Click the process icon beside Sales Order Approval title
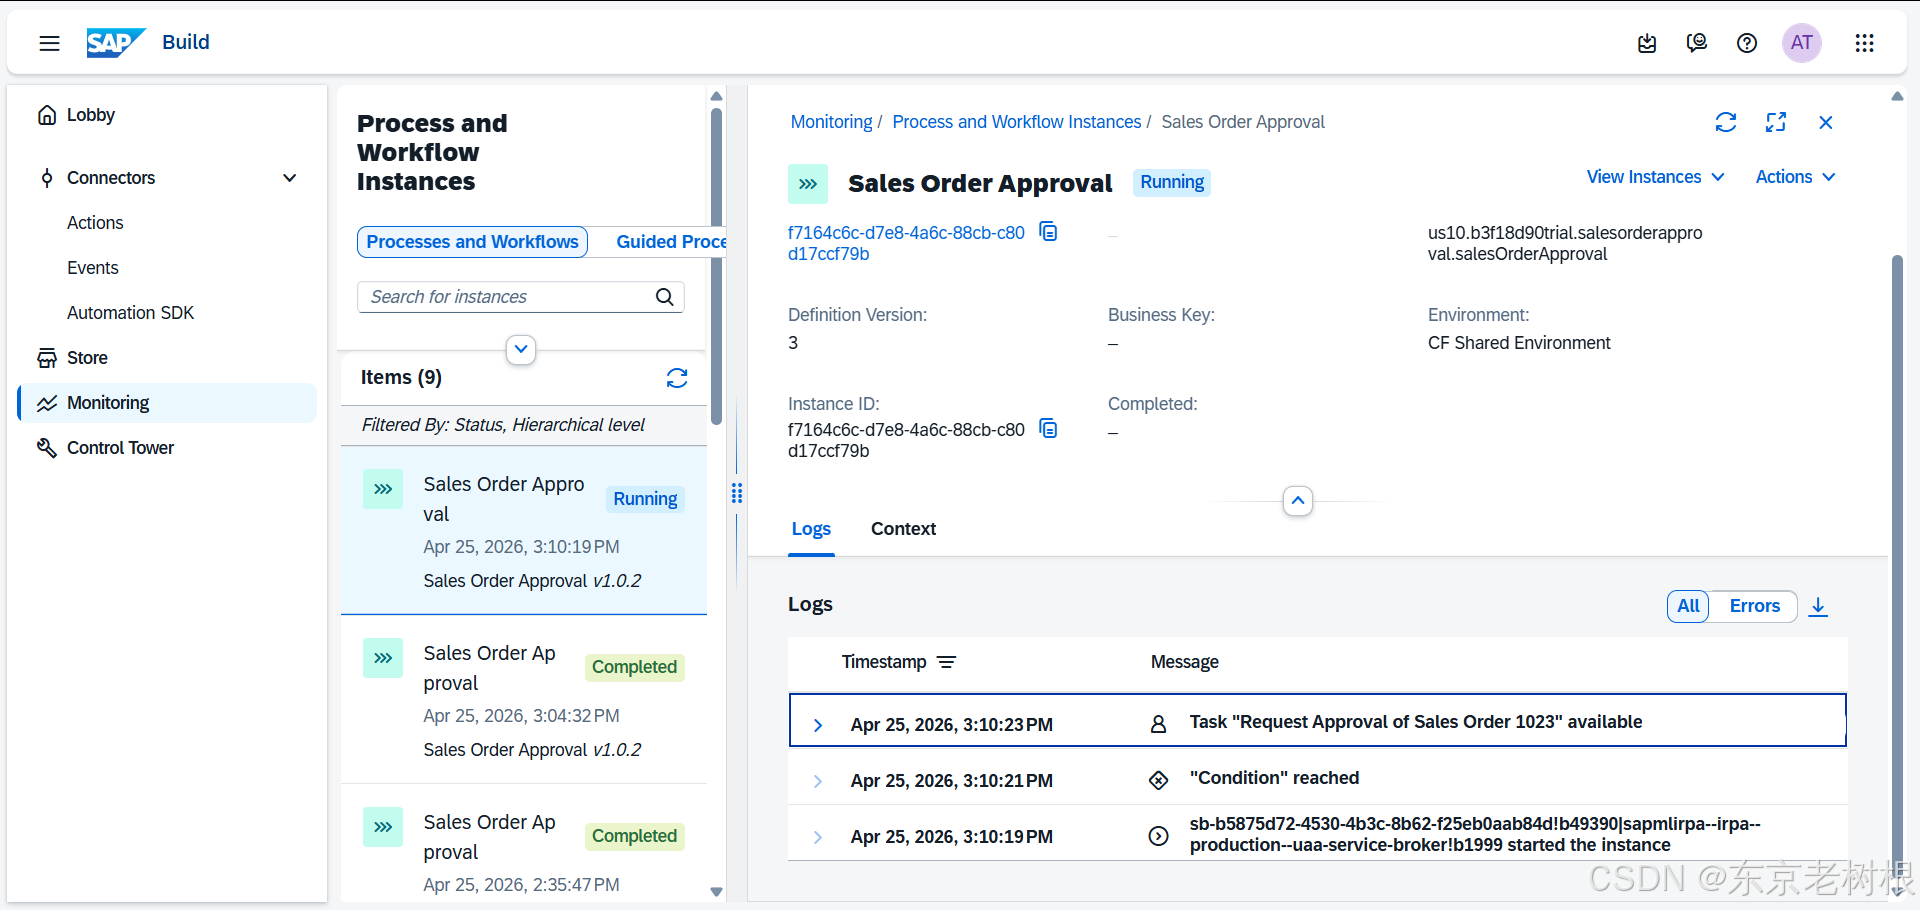 (x=808, y=184)
